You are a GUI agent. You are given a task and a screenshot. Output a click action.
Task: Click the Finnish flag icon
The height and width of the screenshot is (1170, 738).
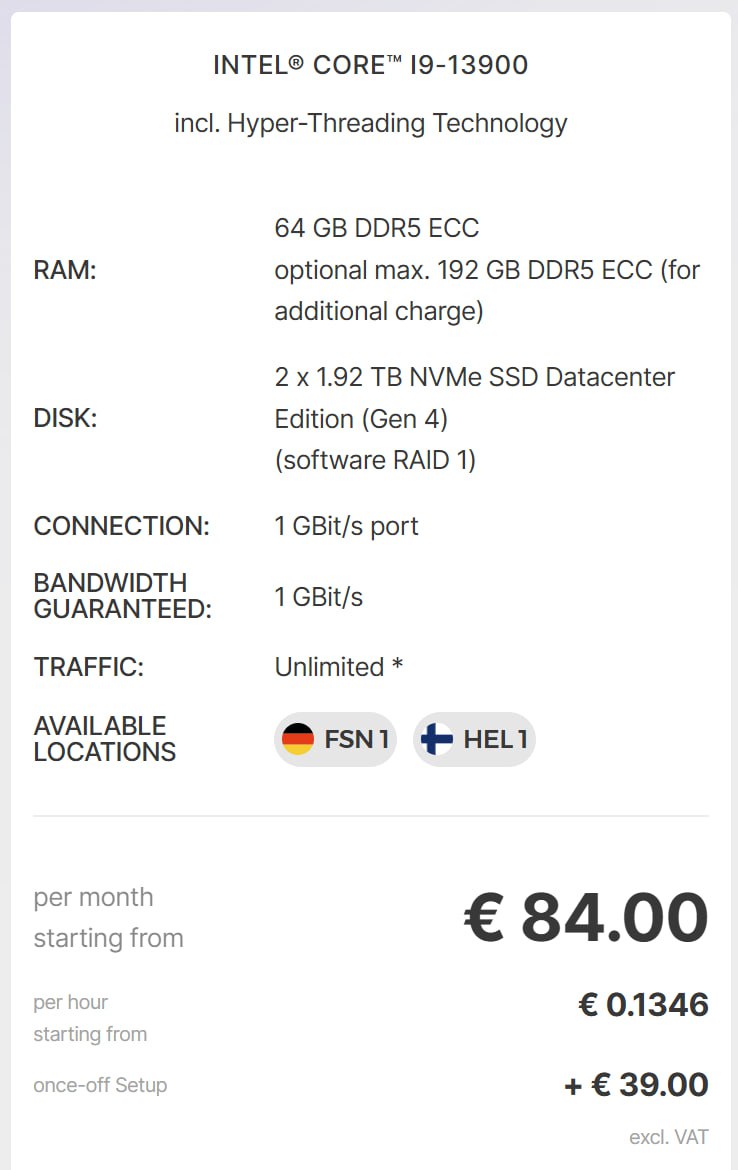[x=437, y=740]
